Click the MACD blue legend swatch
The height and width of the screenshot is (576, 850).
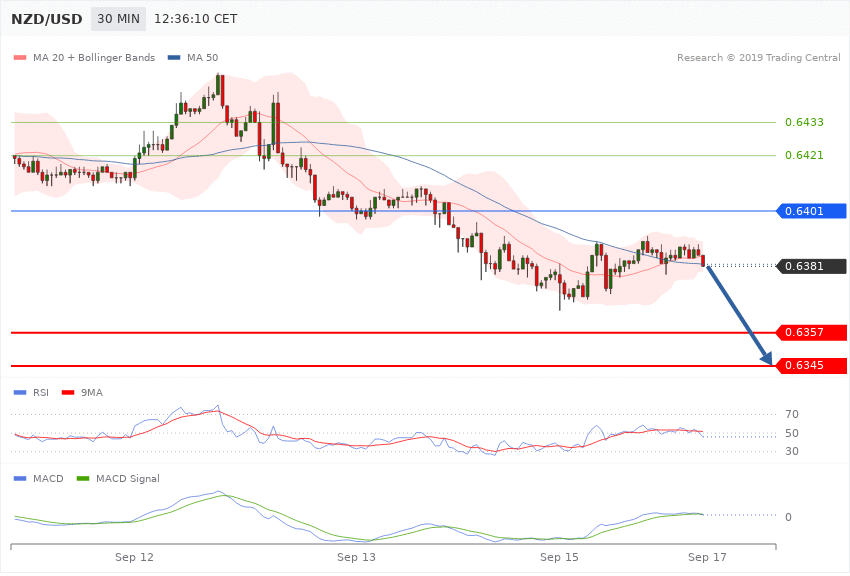click(20, 478)
